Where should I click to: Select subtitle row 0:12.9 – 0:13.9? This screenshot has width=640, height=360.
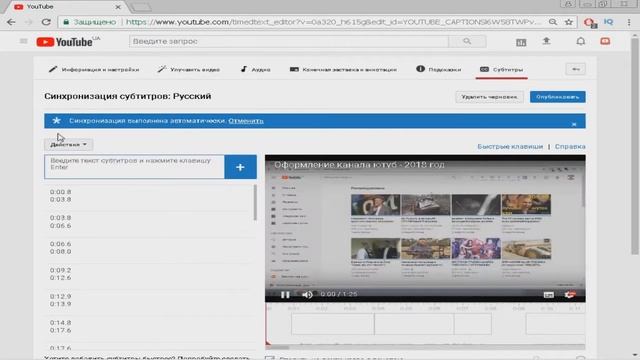149,300
